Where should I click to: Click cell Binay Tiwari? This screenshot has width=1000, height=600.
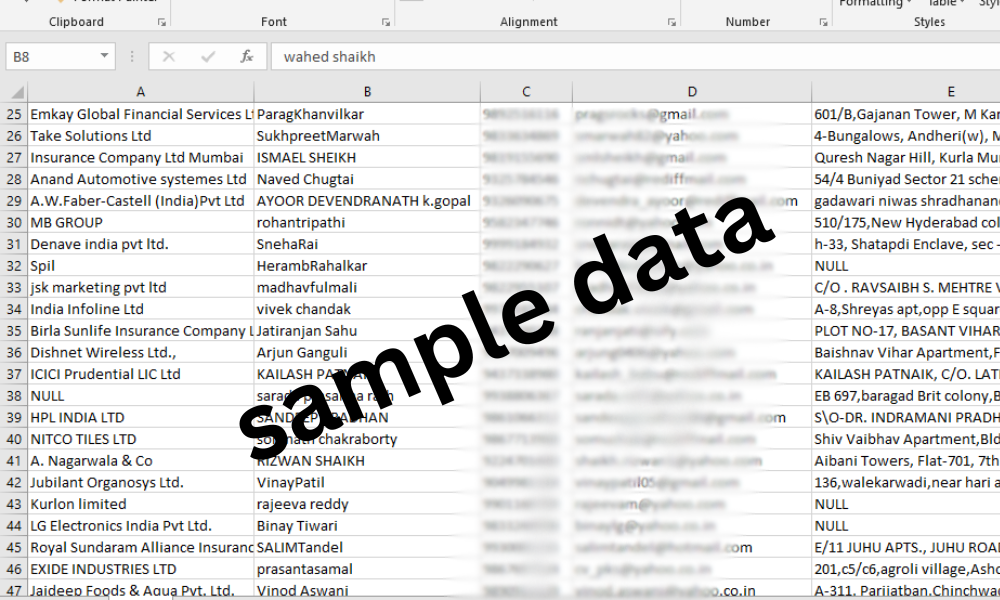coord(367,526)
